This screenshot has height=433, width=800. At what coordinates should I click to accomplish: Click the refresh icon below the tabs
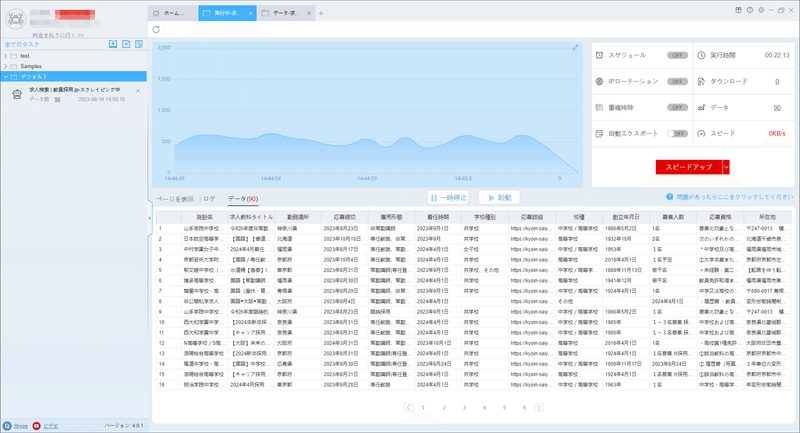156,30
